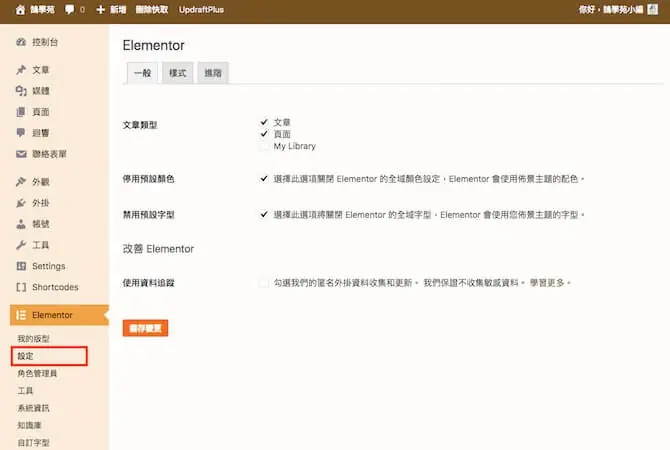Open the 系統資訊 submenu item
The image size is (670, 450).
point(33,408)
